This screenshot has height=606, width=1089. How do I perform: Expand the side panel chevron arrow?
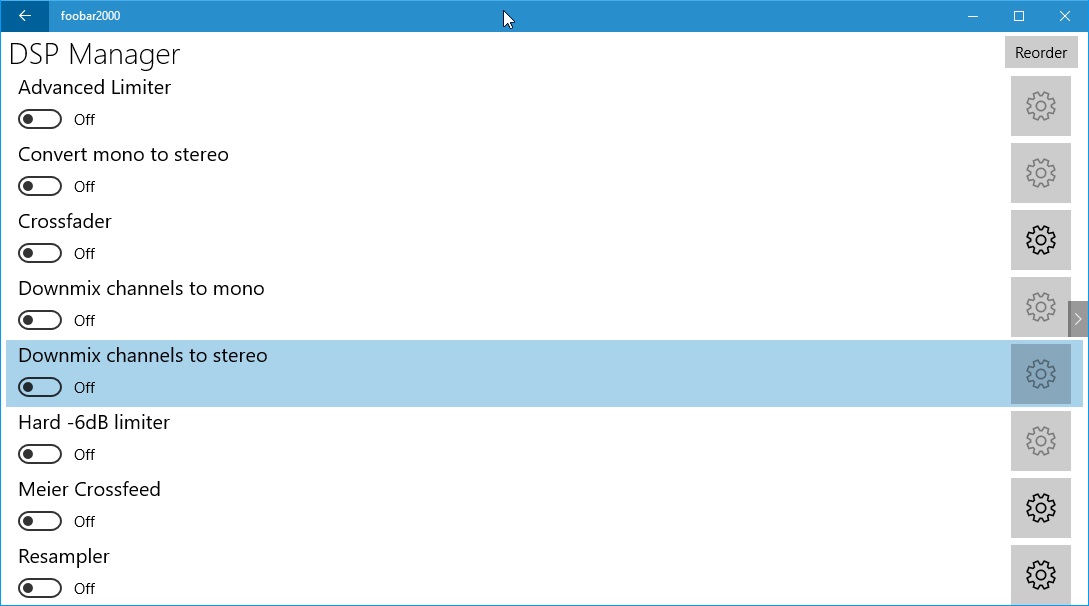click(1078, 319)
